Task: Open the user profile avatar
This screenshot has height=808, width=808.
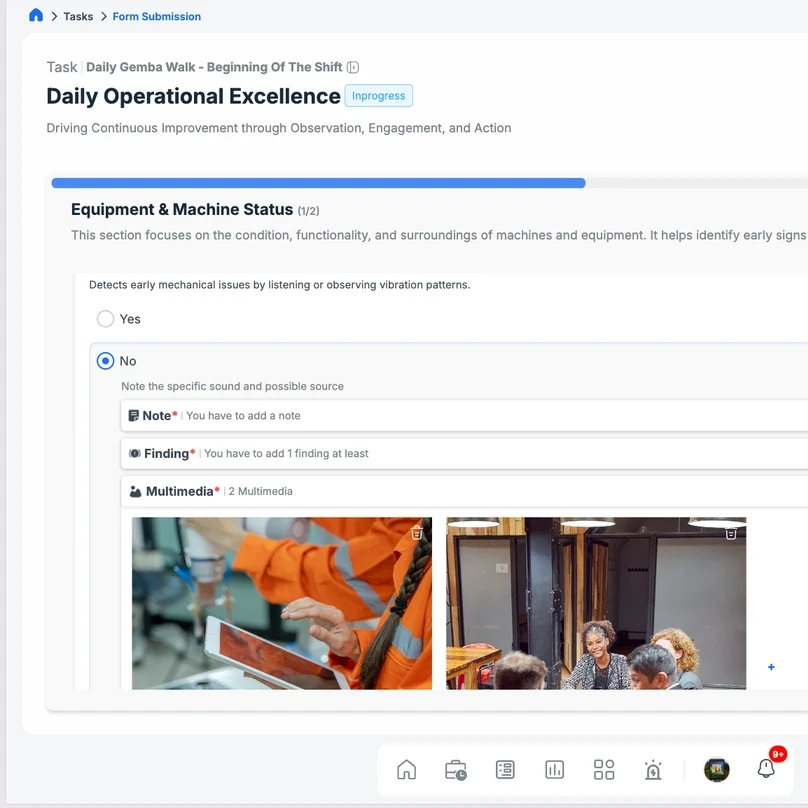Action: tap(717, 770)
